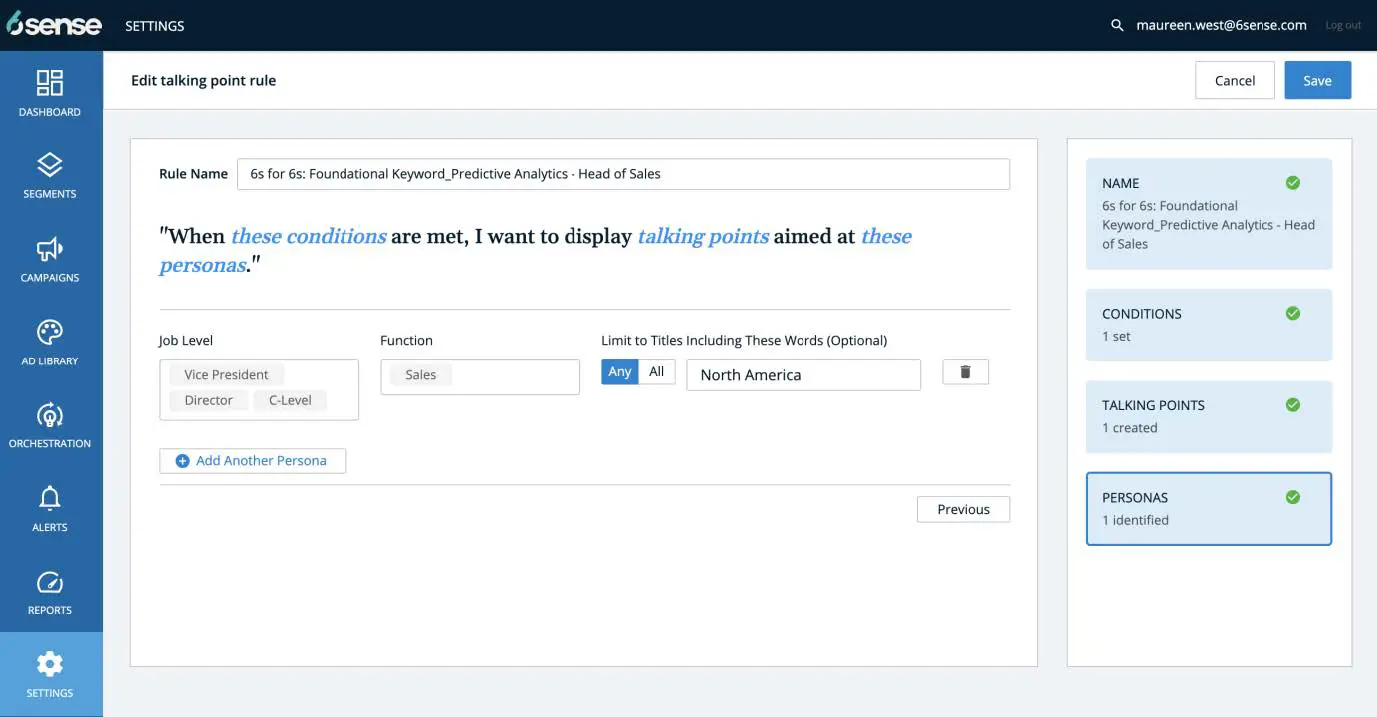Click the search magnifier in the top bar
Image resolution: width=1377 pixels, height=717 pixels.
click(x=1116, y=24)
